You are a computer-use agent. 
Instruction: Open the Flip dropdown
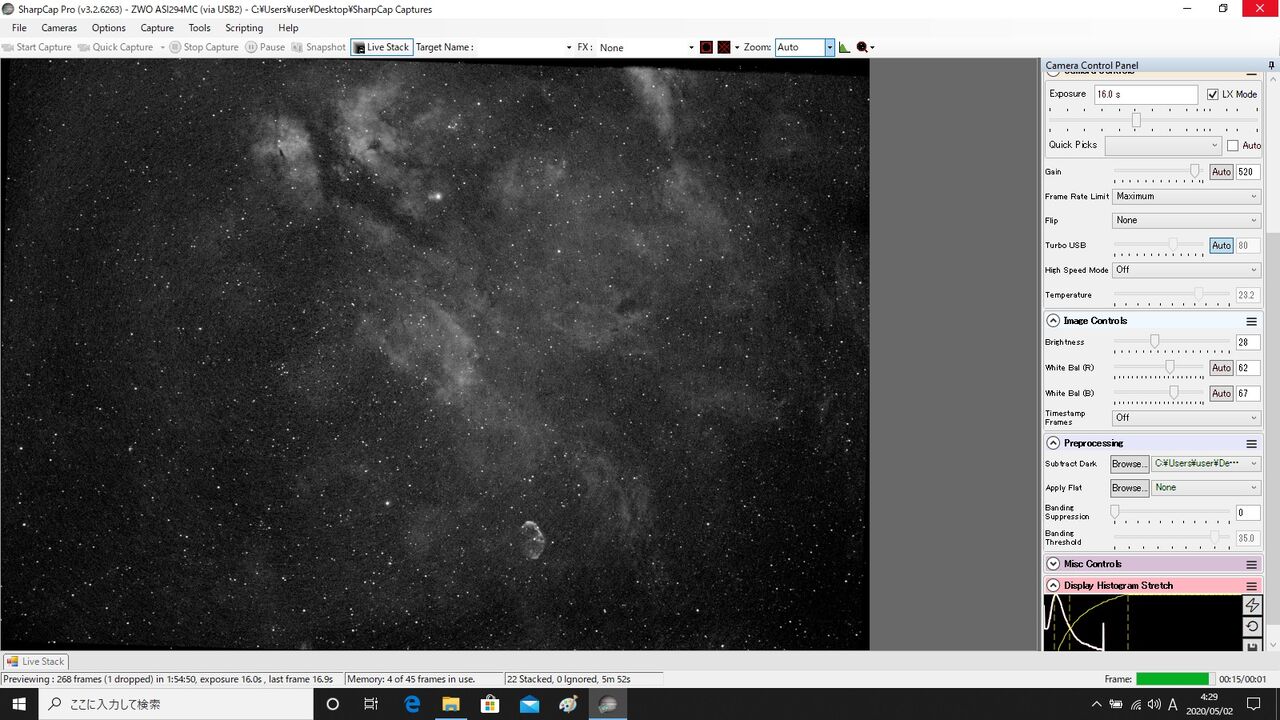point(1186,220)
